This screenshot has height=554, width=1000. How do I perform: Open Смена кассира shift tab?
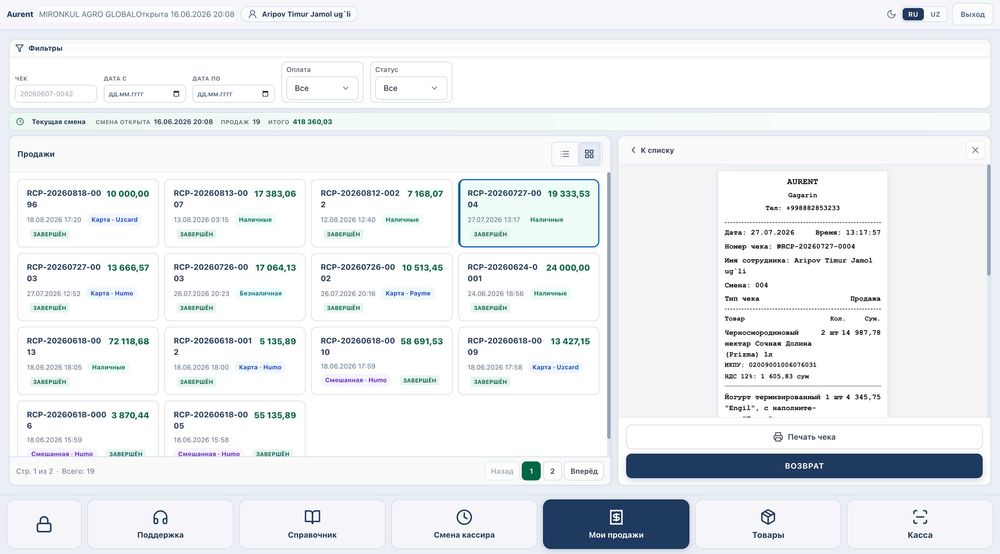tap(464, 524)
